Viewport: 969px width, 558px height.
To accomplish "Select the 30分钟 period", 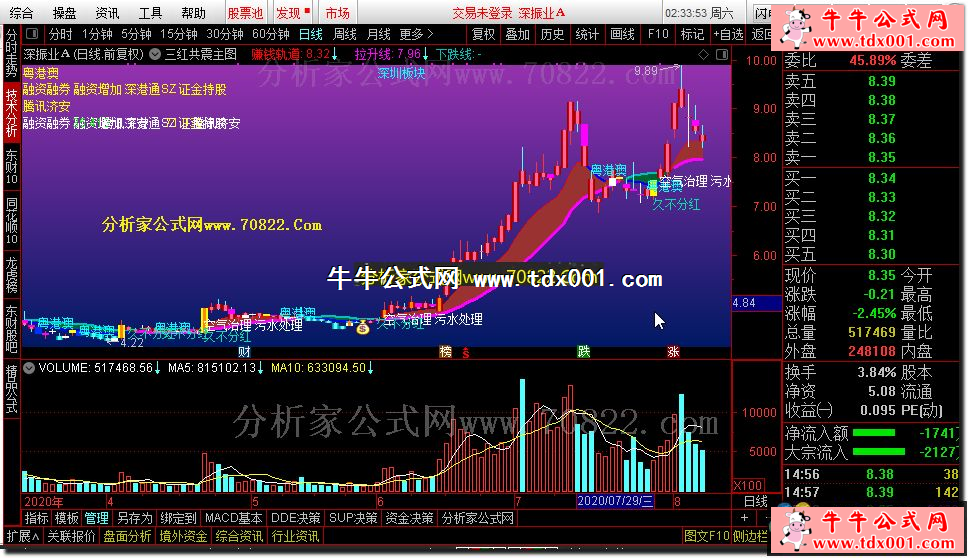I will [226, 34].
